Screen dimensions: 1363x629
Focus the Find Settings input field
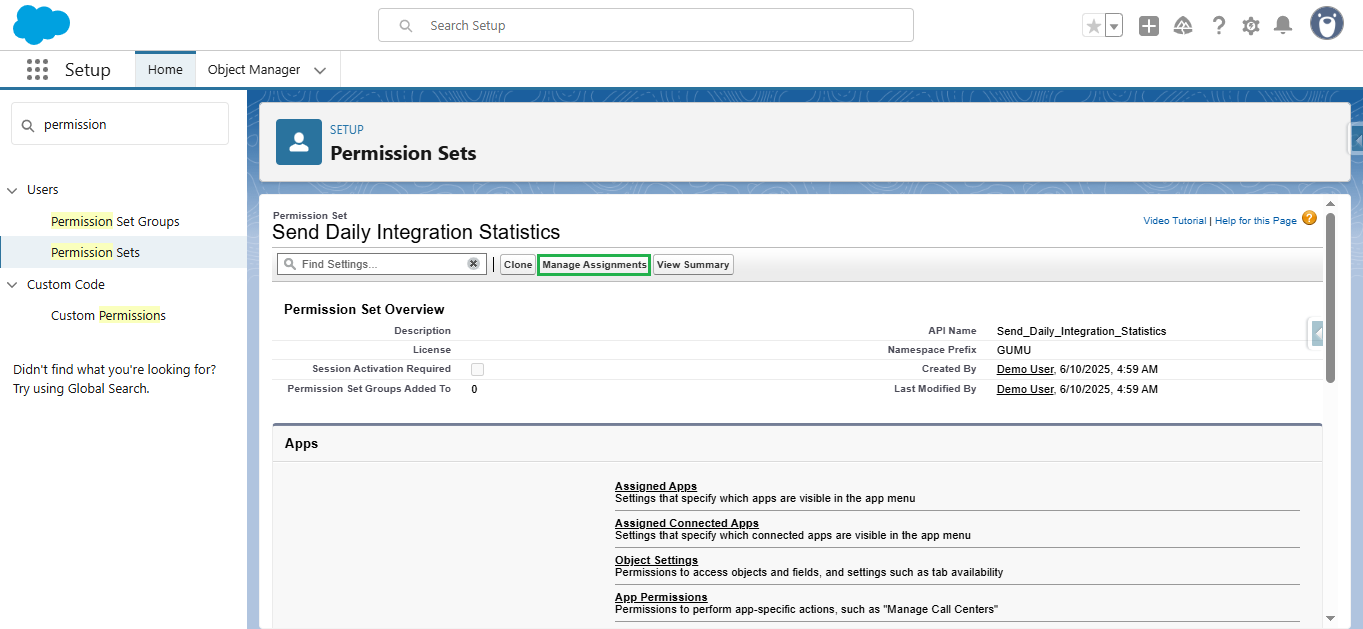pos(382,264)
